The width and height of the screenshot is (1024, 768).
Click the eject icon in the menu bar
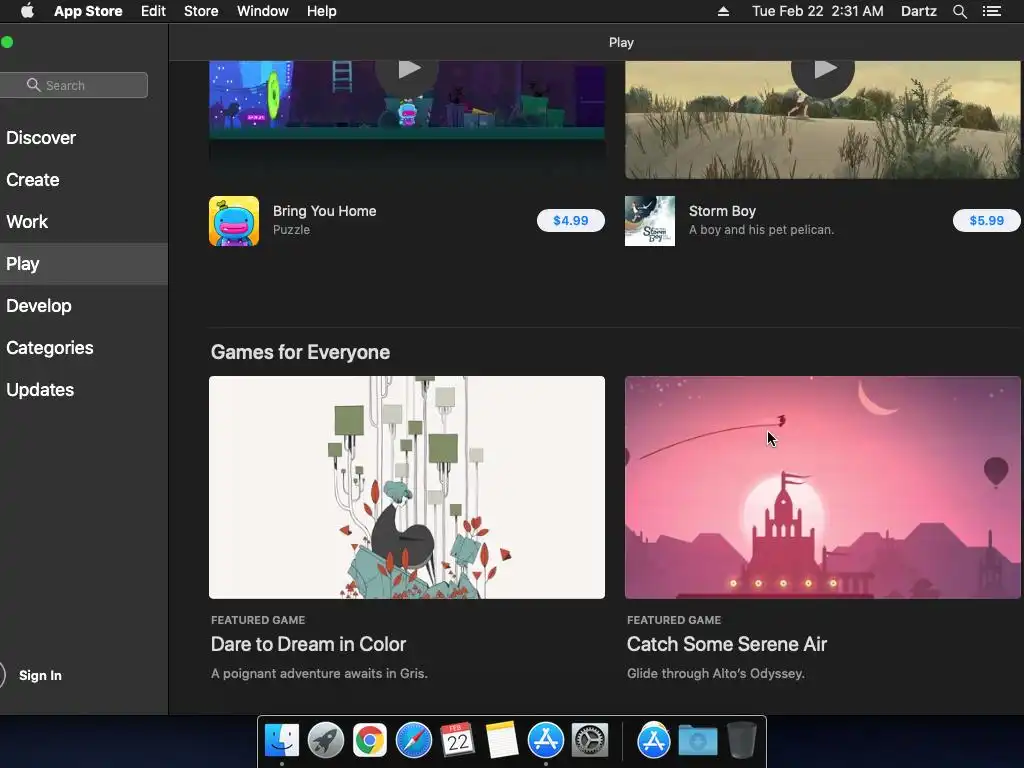click(x=723, y=11)
